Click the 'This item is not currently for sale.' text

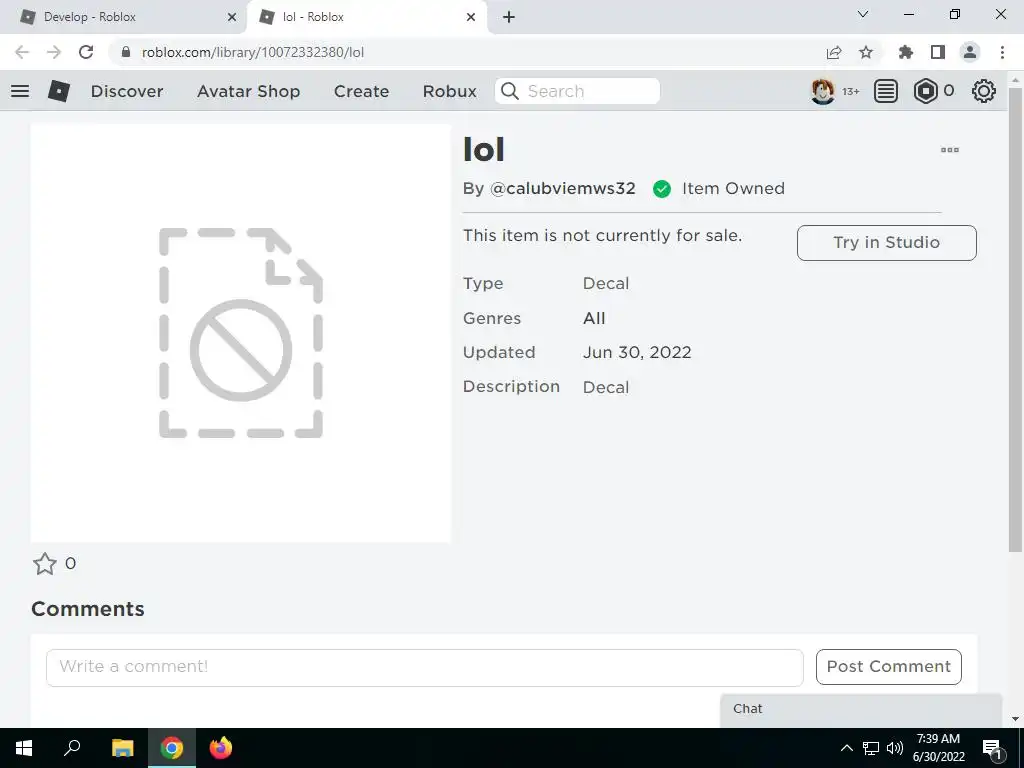[x=602, y=235]
